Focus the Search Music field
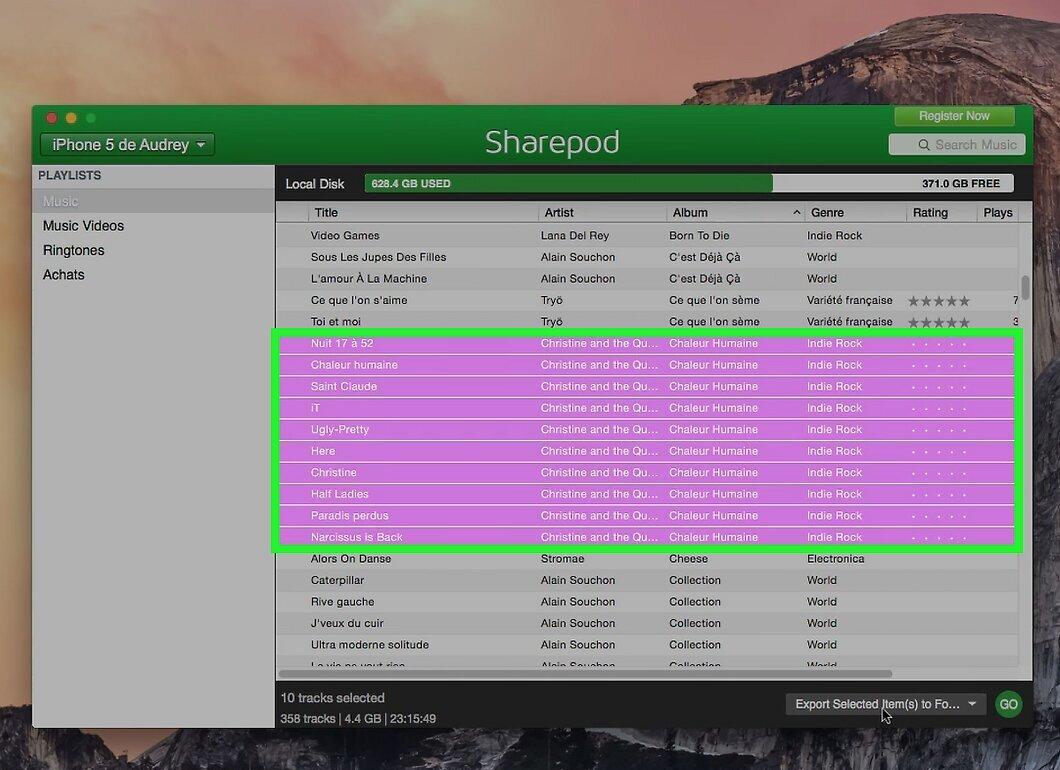 (957, 145)
